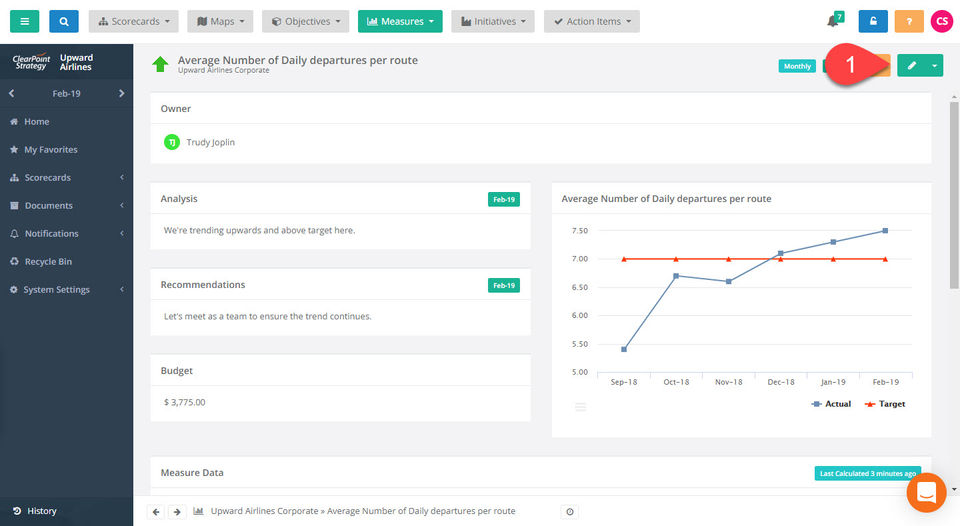960x526 pixels.
Task: Click the chart icon before the breadcrumb
Action: click(198, 511)
